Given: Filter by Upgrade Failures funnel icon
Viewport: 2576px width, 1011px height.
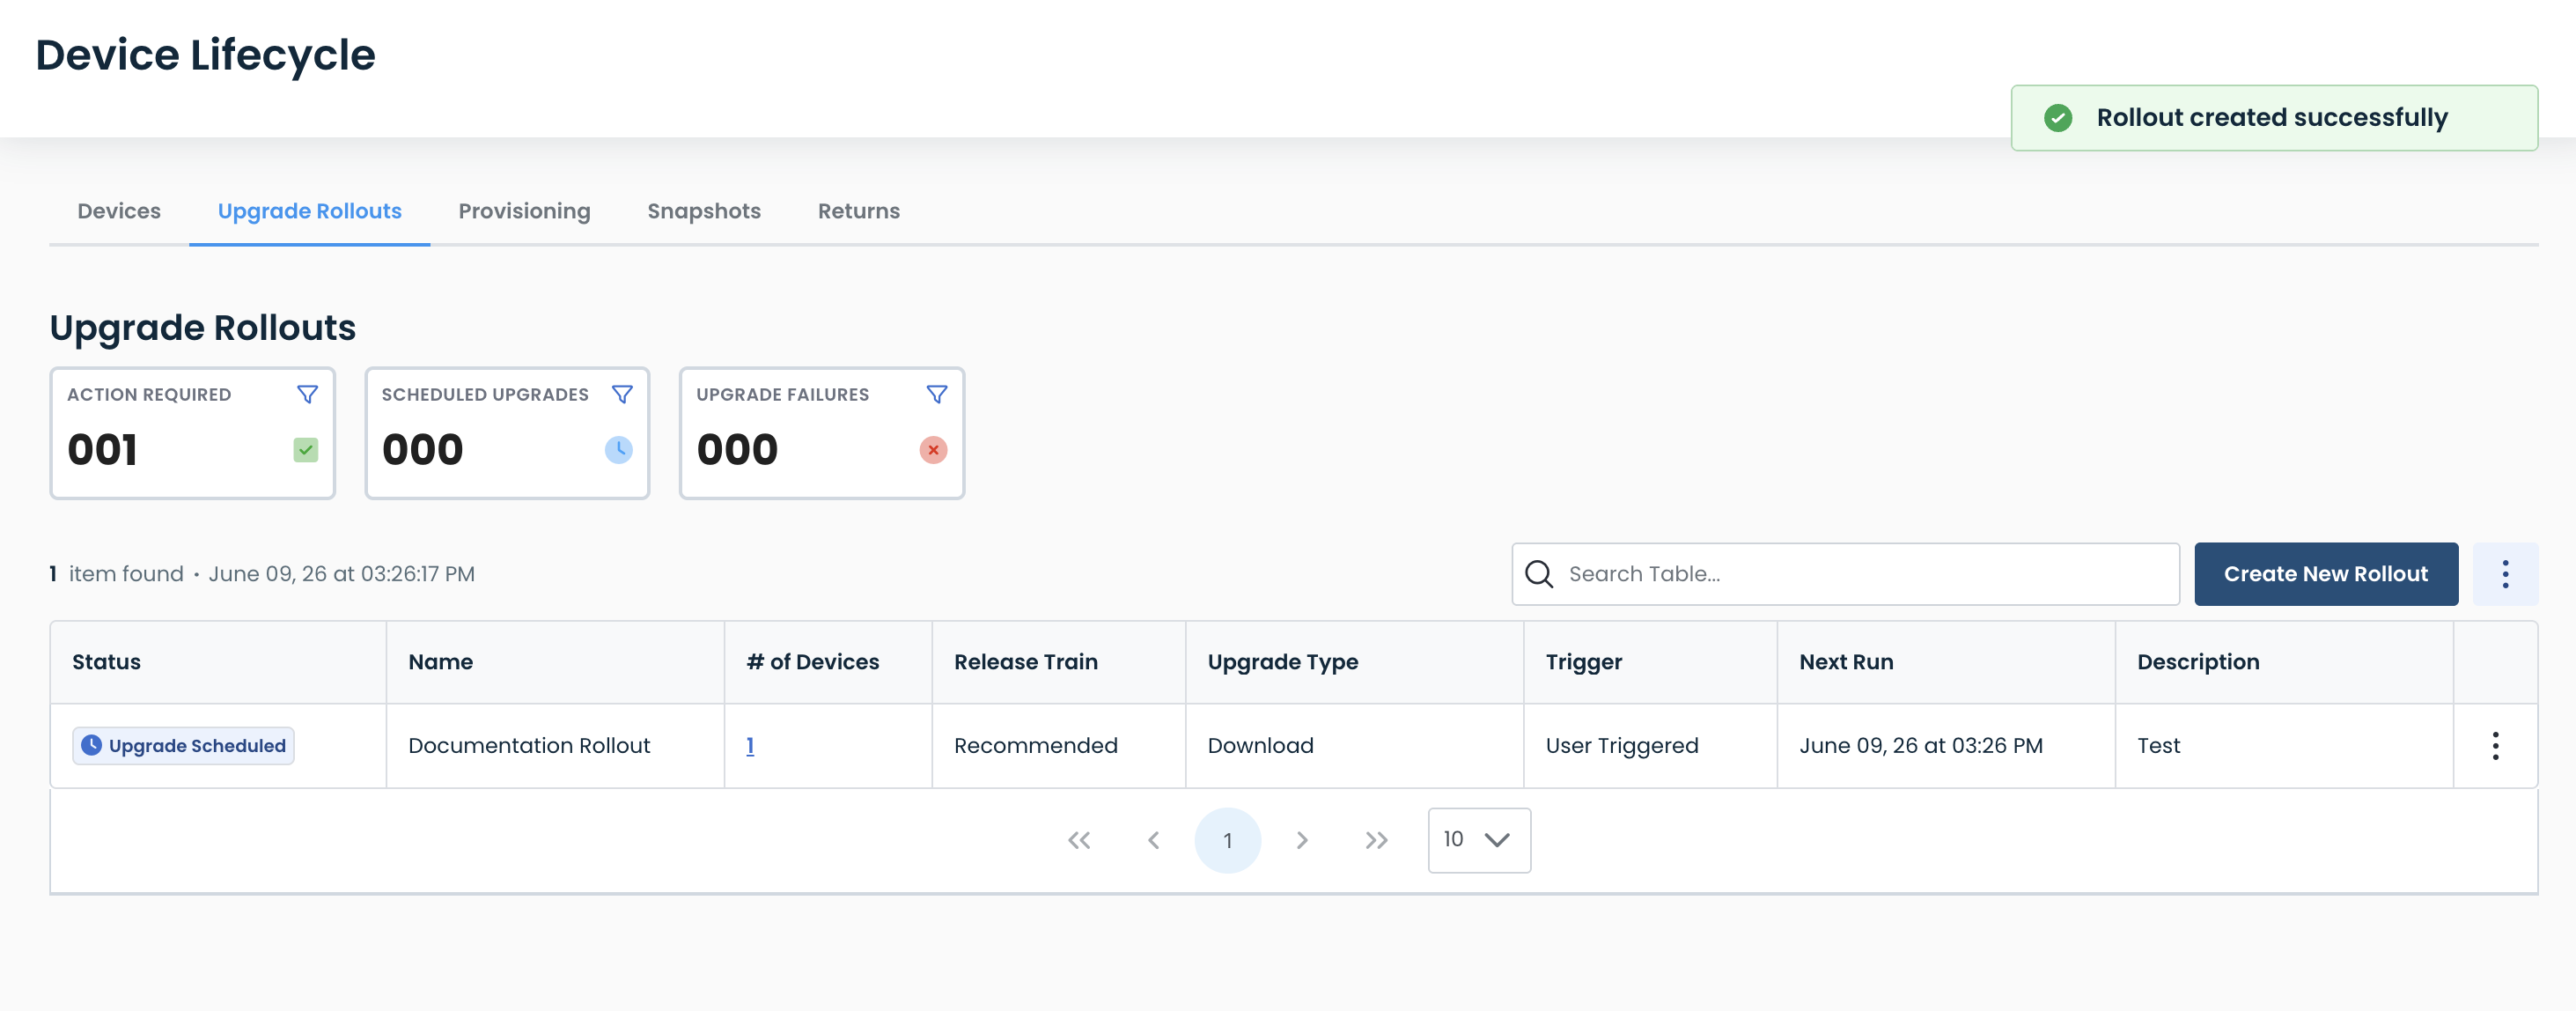Looking at the screenshot, I should (x=937, y=395).
